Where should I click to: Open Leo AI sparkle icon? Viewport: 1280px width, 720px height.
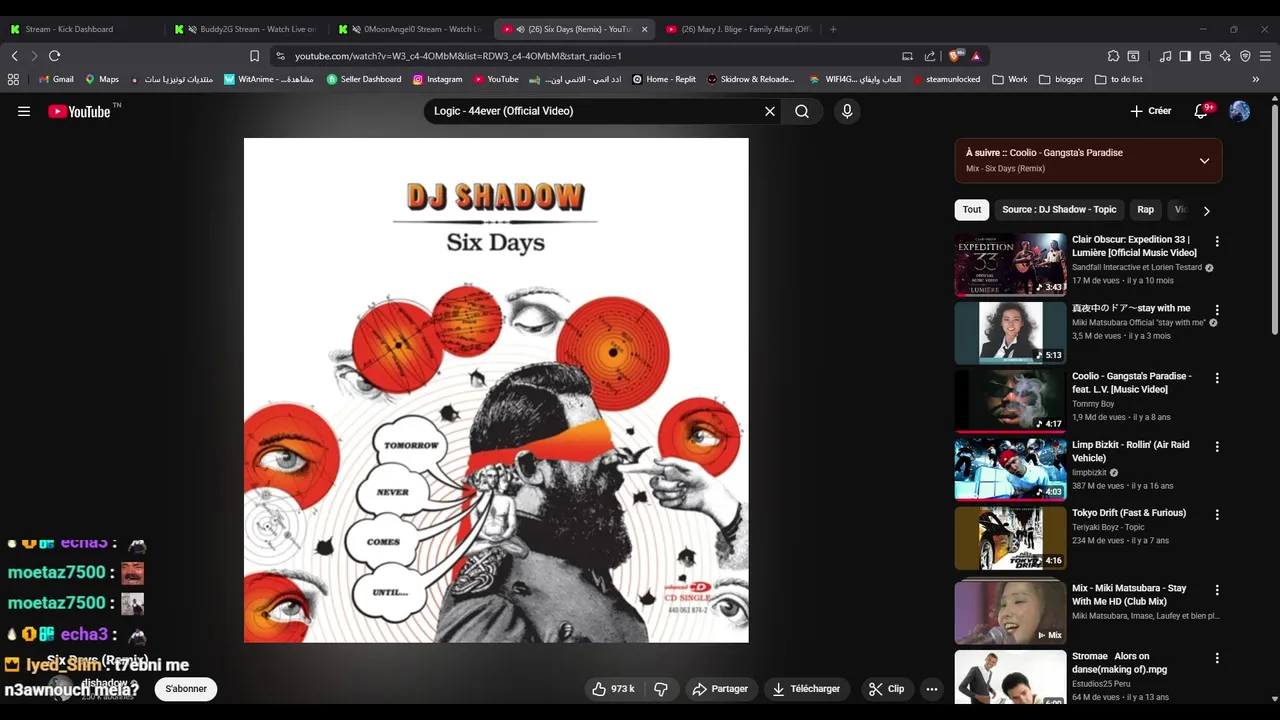[1225, 56]
